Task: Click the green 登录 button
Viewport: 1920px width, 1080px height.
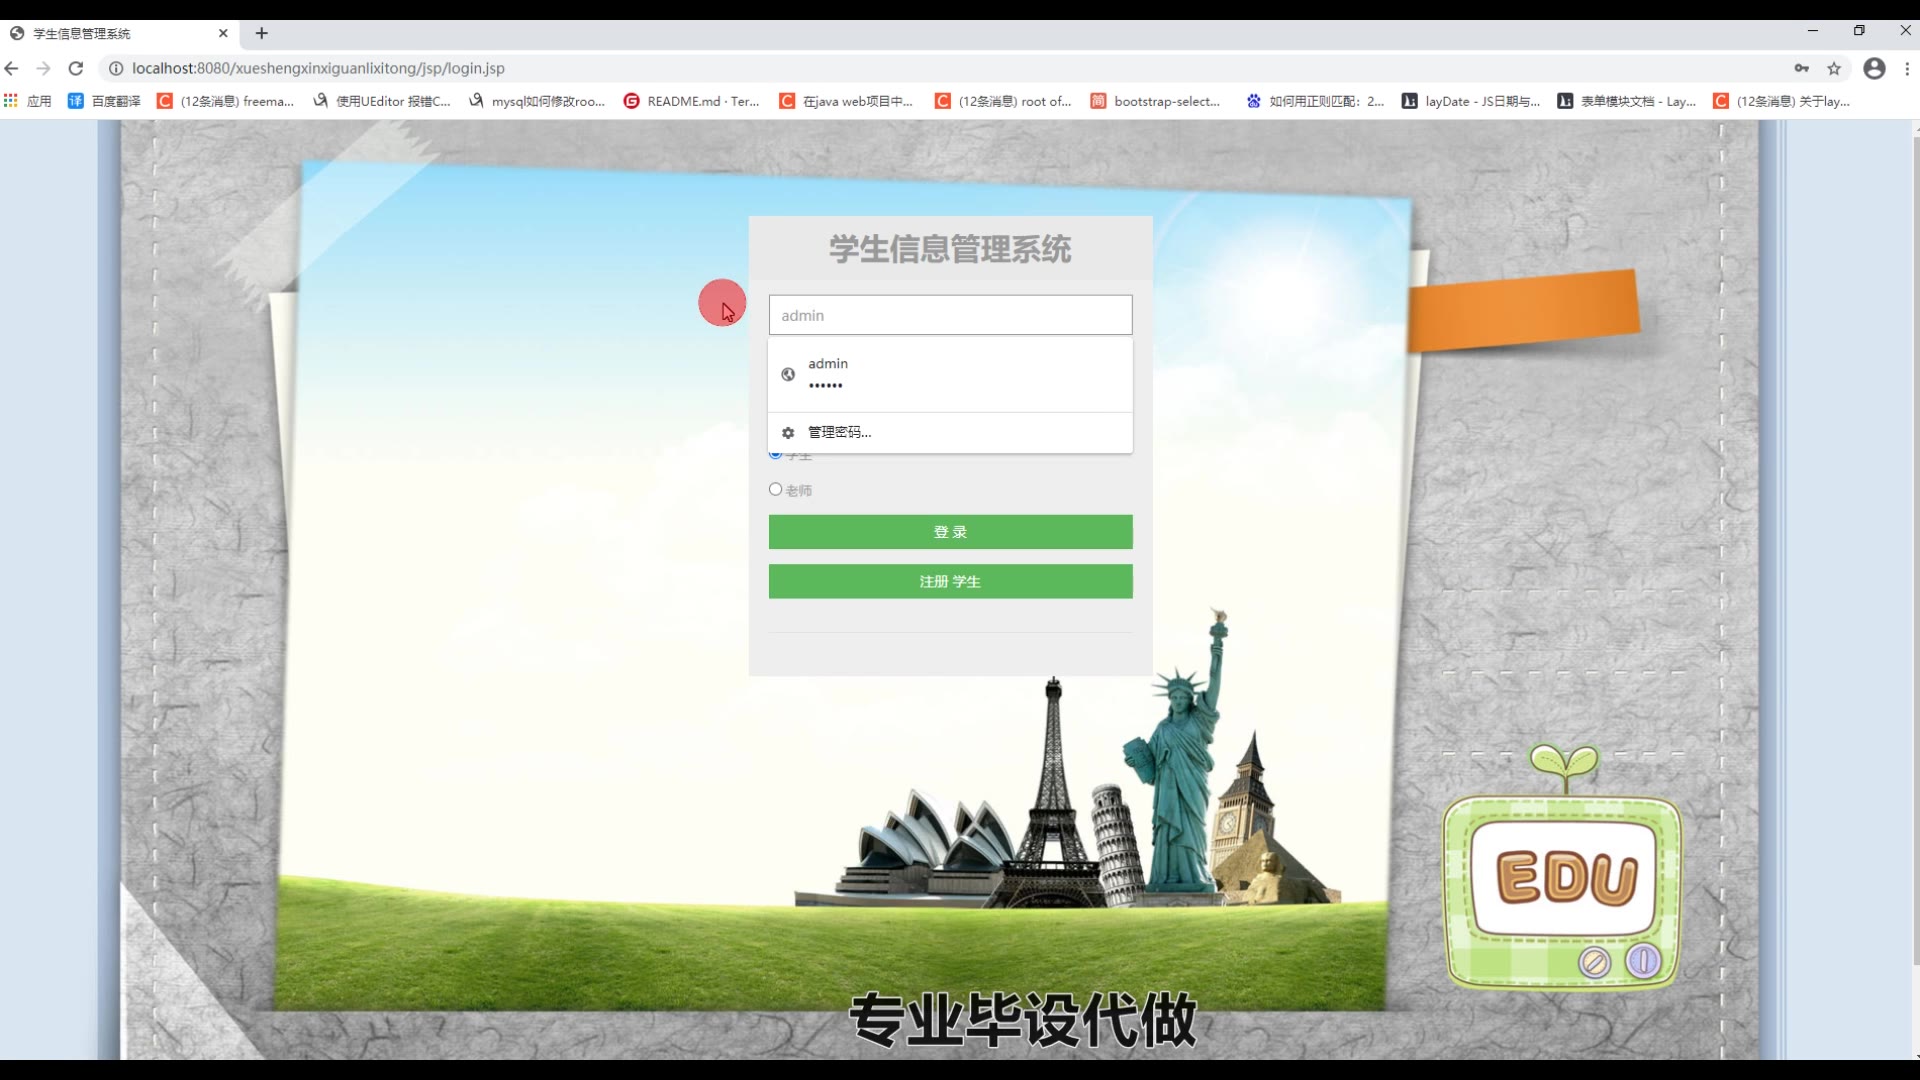Action: 949,532
